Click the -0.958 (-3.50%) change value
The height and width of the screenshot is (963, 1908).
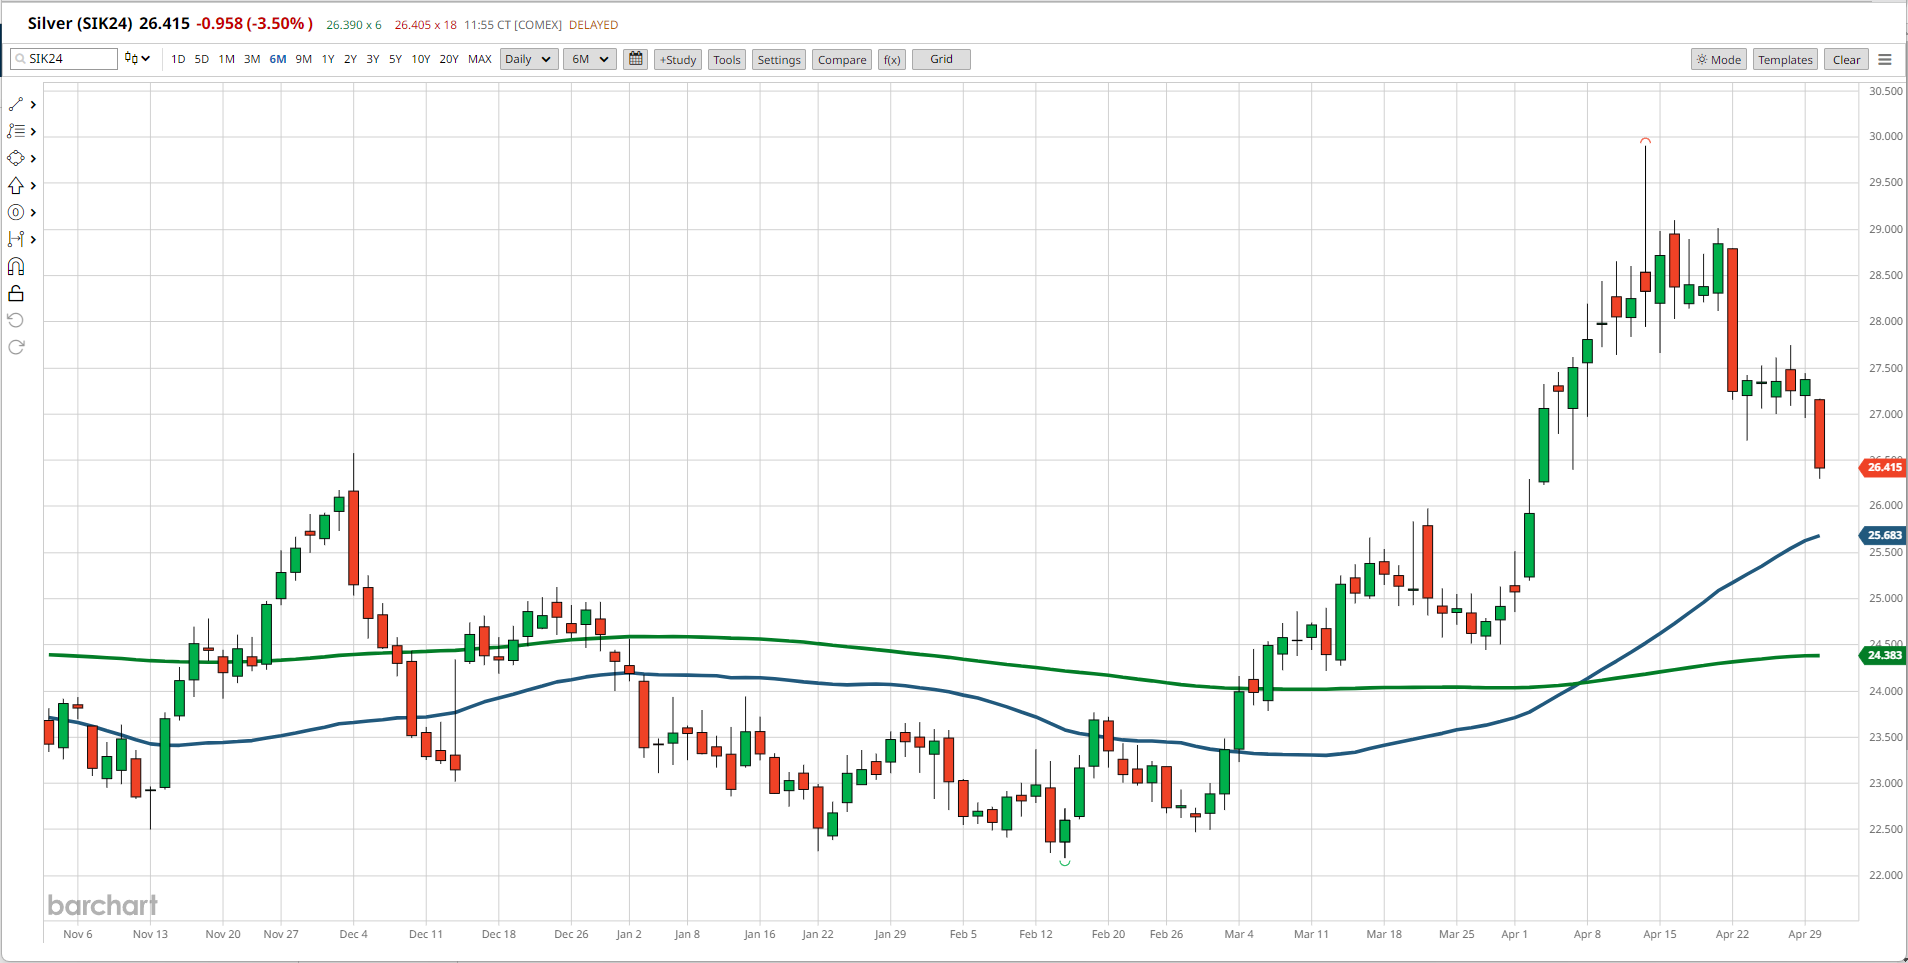(x=254, y=23)
